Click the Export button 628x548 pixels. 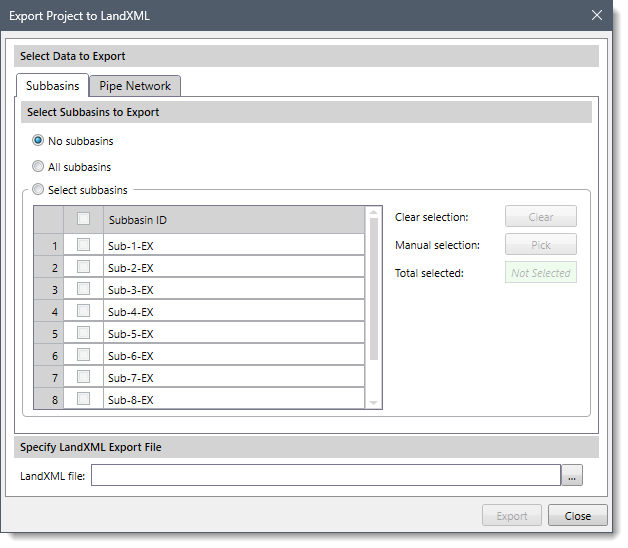click(x=512, y=516)
